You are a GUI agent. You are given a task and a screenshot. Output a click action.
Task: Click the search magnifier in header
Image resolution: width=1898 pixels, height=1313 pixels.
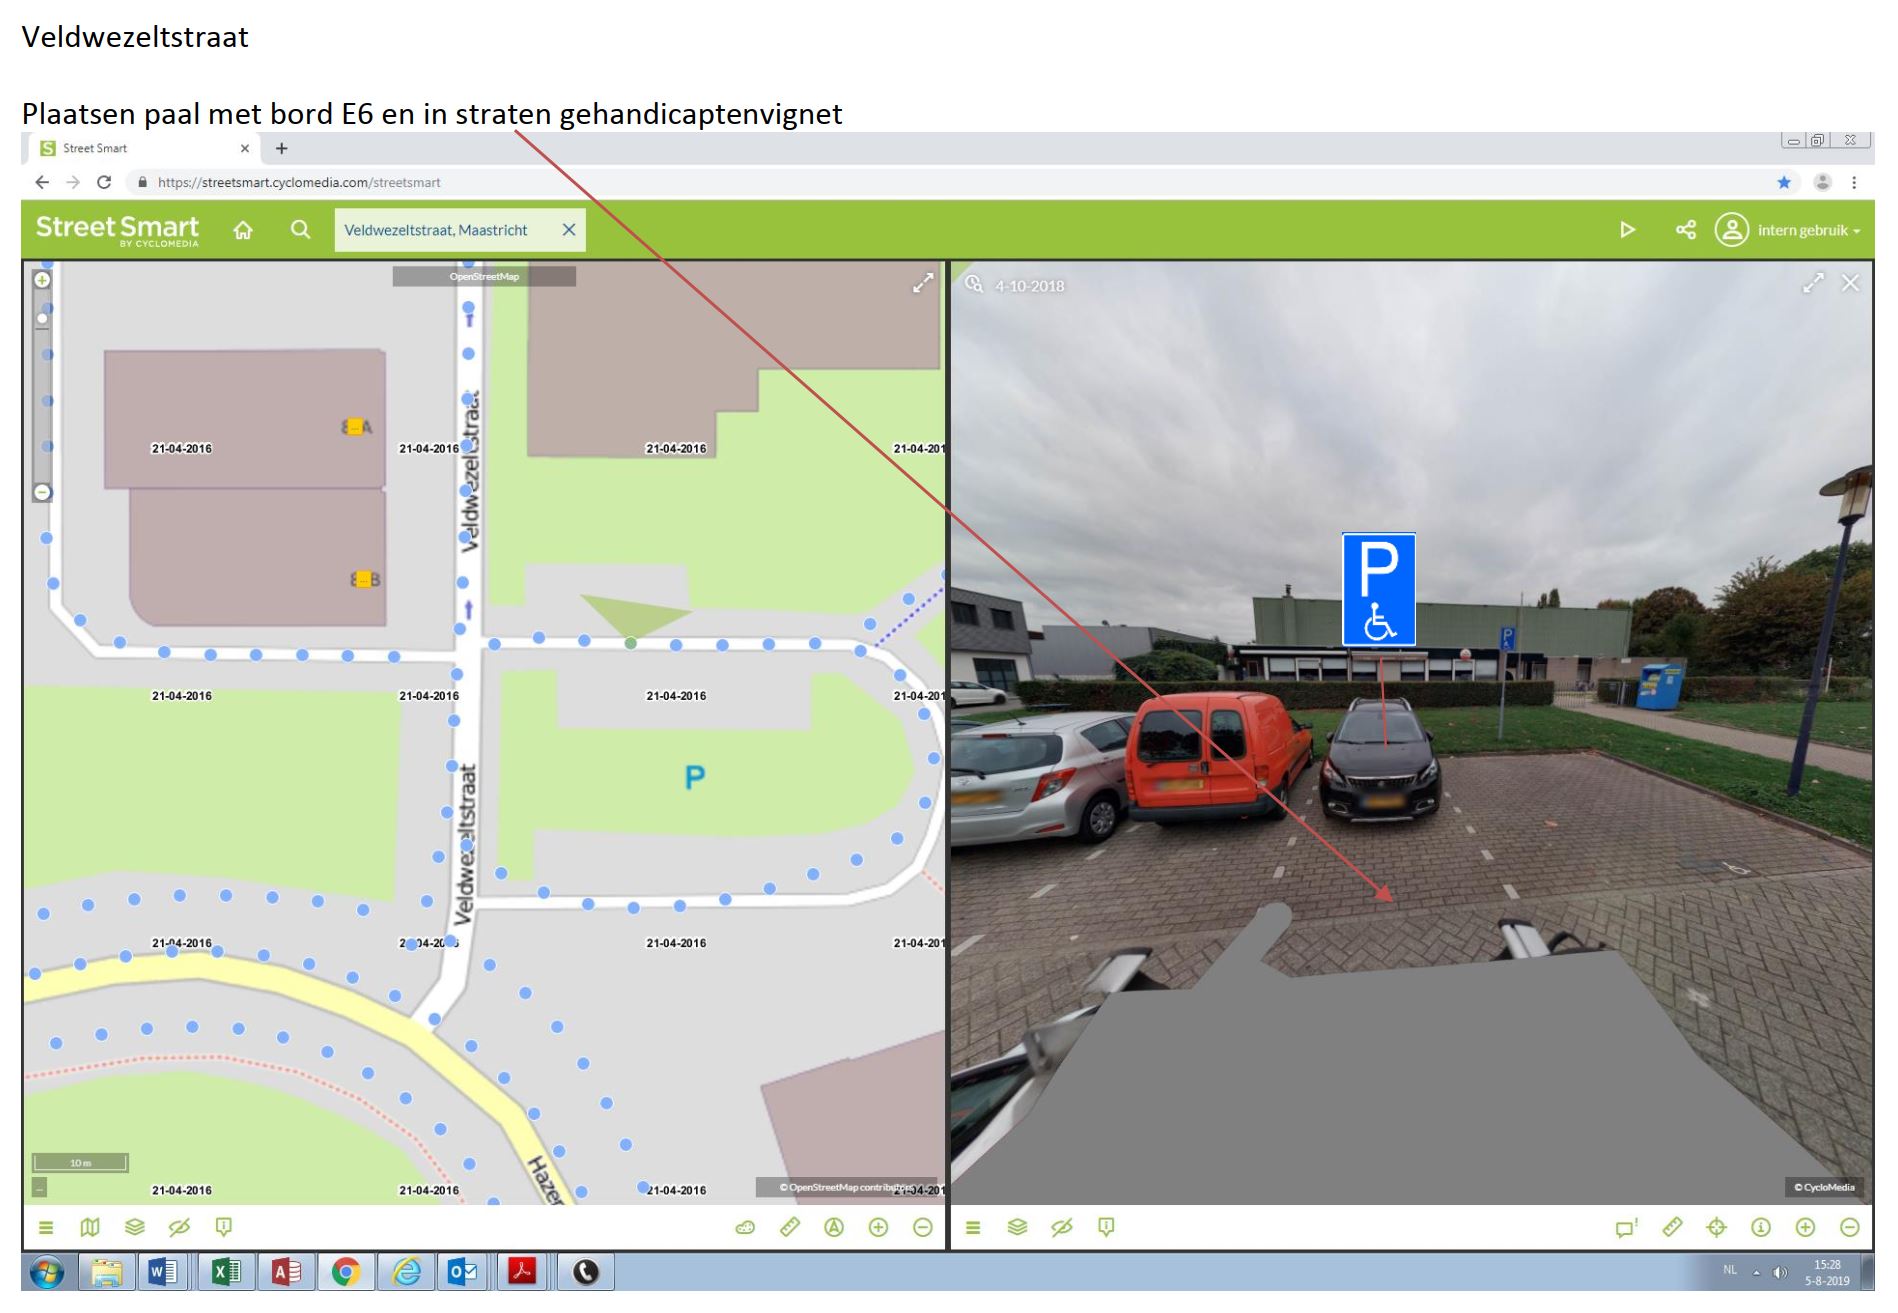click(300, 230)
